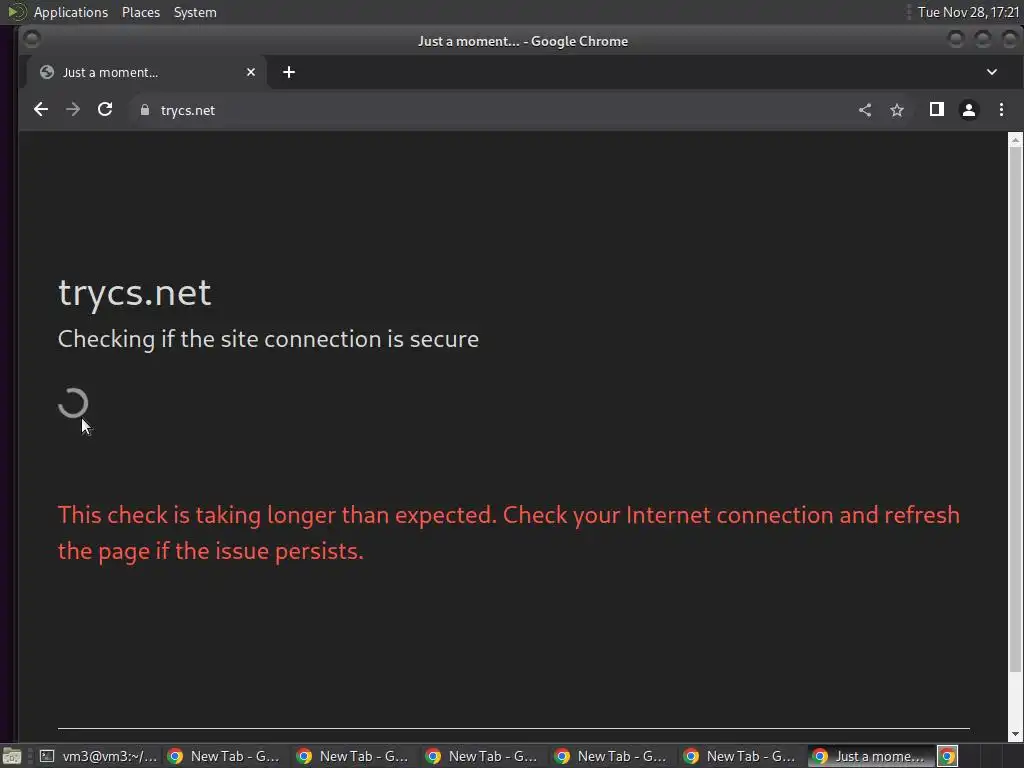Image resolution: width=1024 pixels, height=768 pixels.
Task: Open the Chrome profile menu
Action: pyautogui.click(x=968, y=110)
